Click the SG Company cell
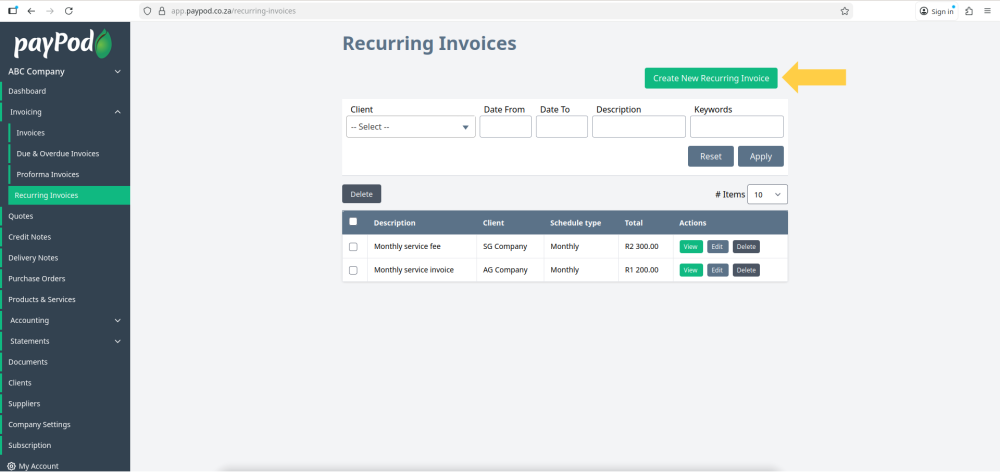 tap(505, 246)
